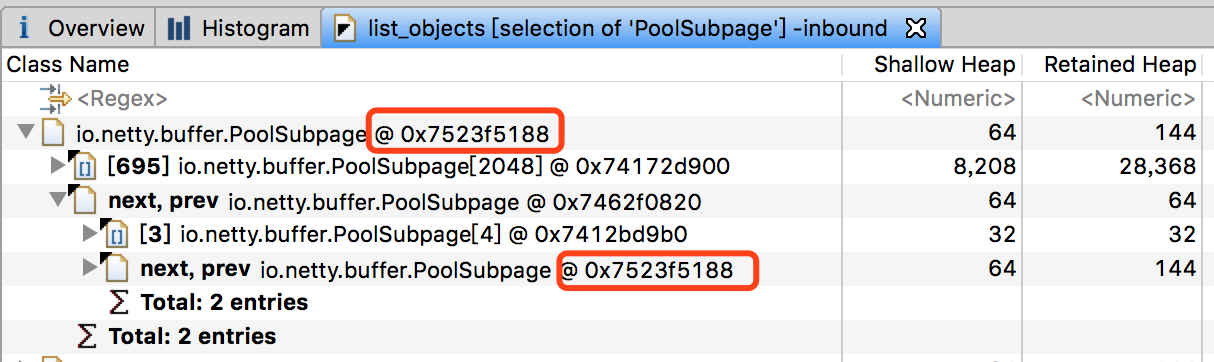Click Numeric filter under Shallow Heap
The width and height of the screenshot is (1214, 362).
(x=959, y=99)
